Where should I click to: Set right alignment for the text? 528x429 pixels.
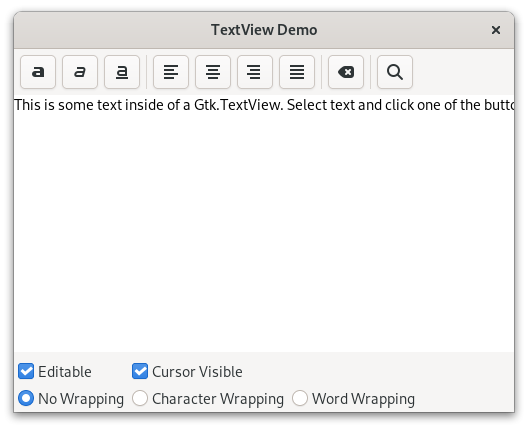(255, 72)
